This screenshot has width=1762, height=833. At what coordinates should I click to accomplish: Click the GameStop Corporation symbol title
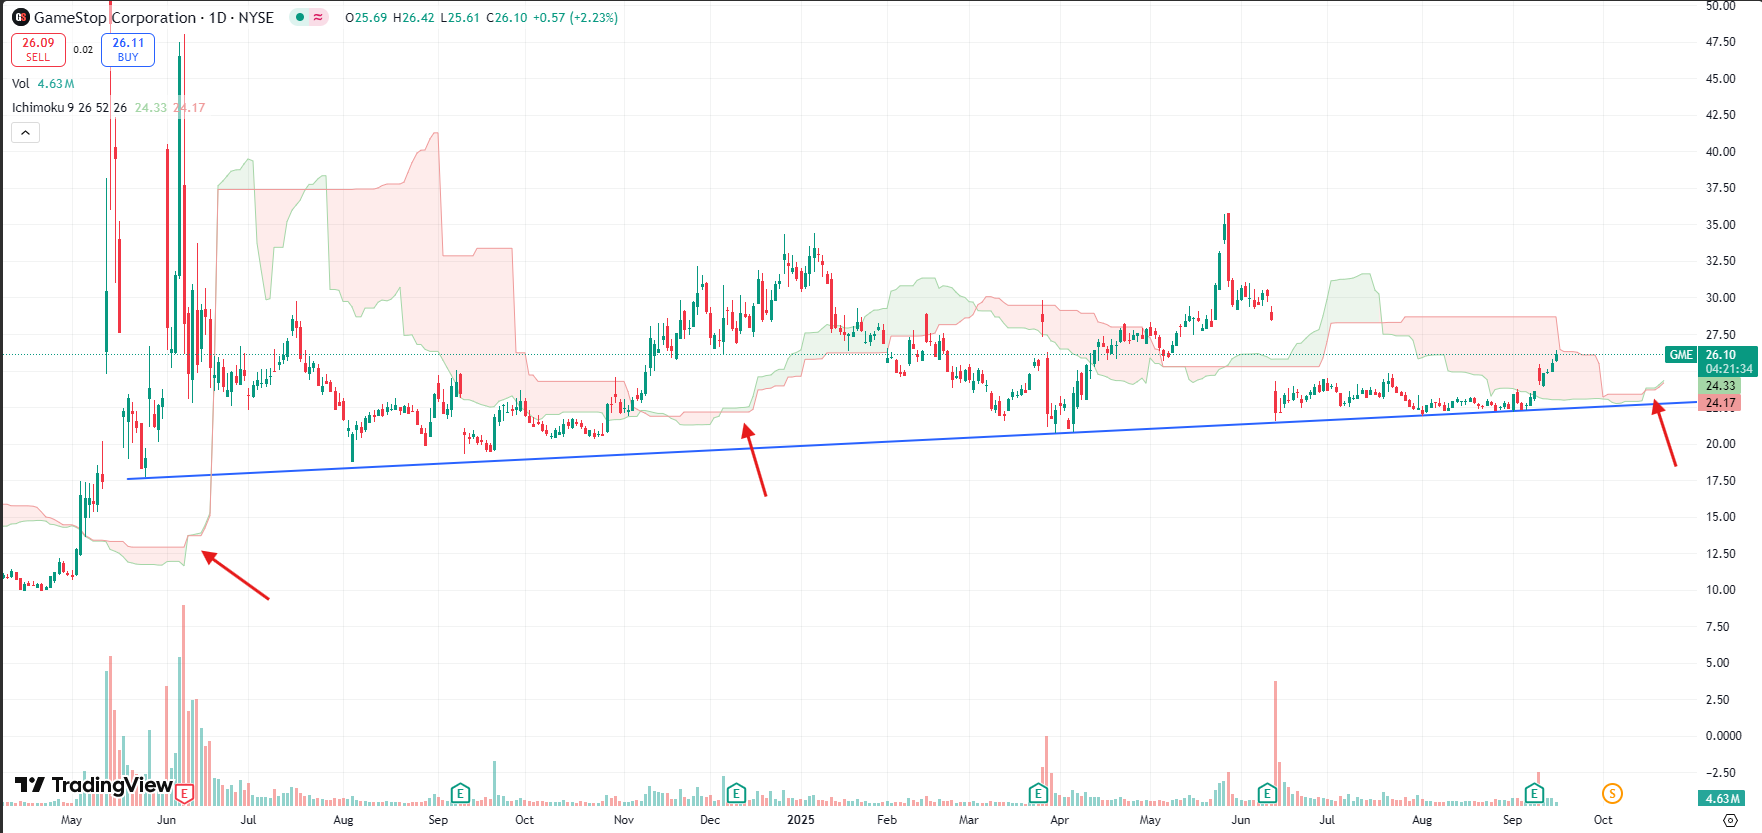tap(153, 17)
